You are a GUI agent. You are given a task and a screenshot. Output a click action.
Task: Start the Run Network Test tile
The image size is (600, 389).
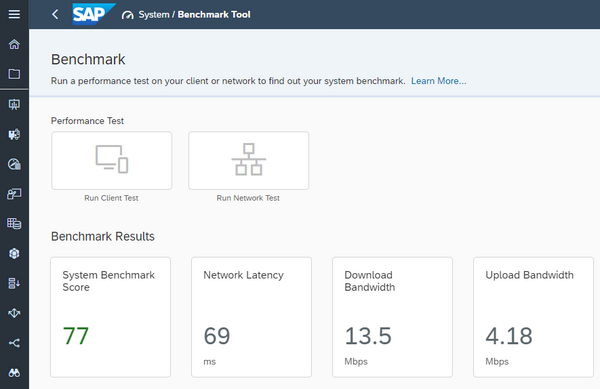249,161
